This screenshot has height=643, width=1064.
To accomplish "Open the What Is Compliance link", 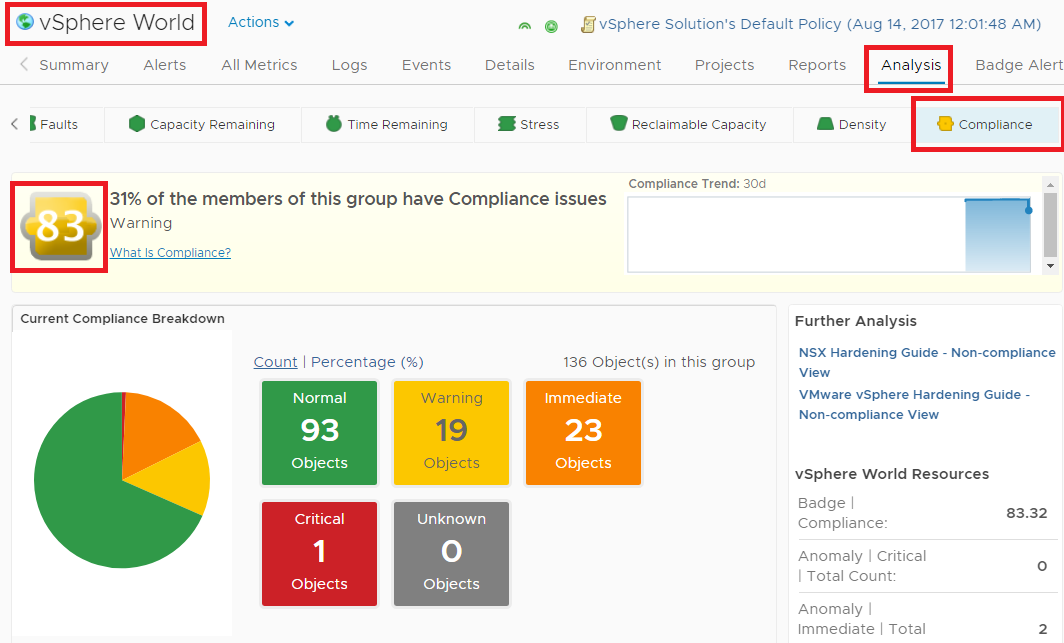I will tap(170, 252).
